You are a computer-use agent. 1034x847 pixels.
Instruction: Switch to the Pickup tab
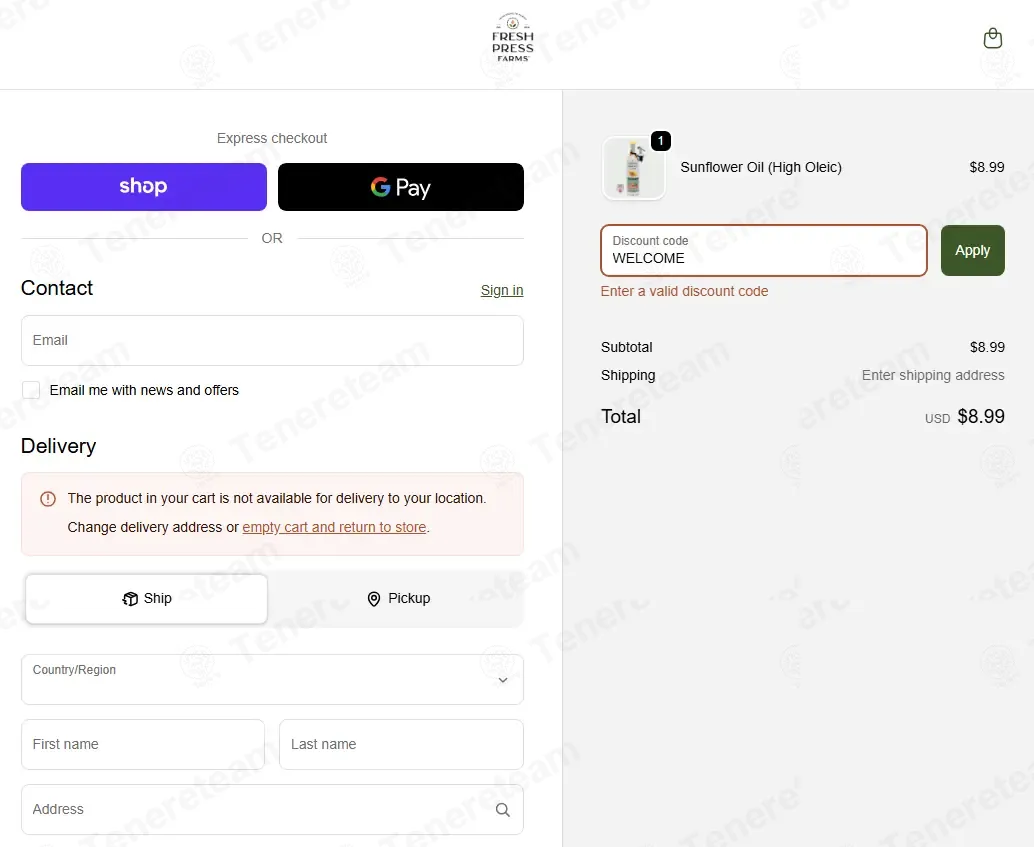(398, 598)
